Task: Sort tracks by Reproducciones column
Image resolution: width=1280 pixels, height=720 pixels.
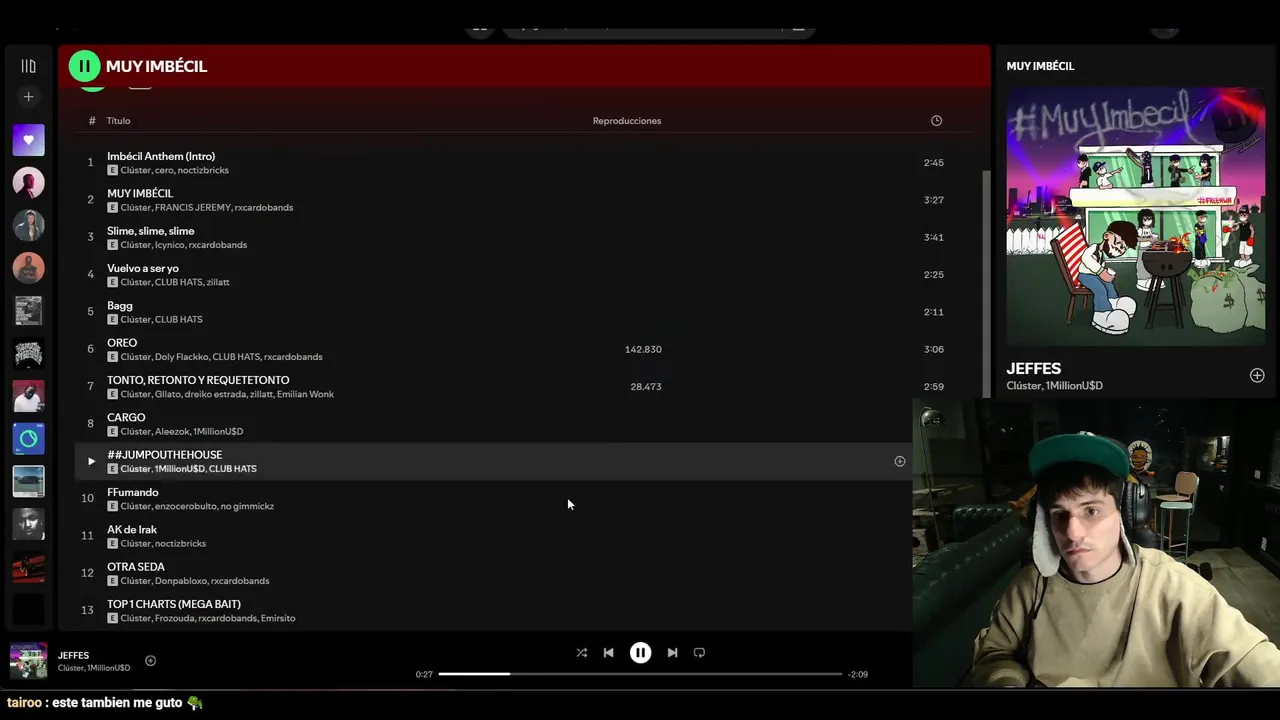Action: pyautogui.click(x=627, y=121)
